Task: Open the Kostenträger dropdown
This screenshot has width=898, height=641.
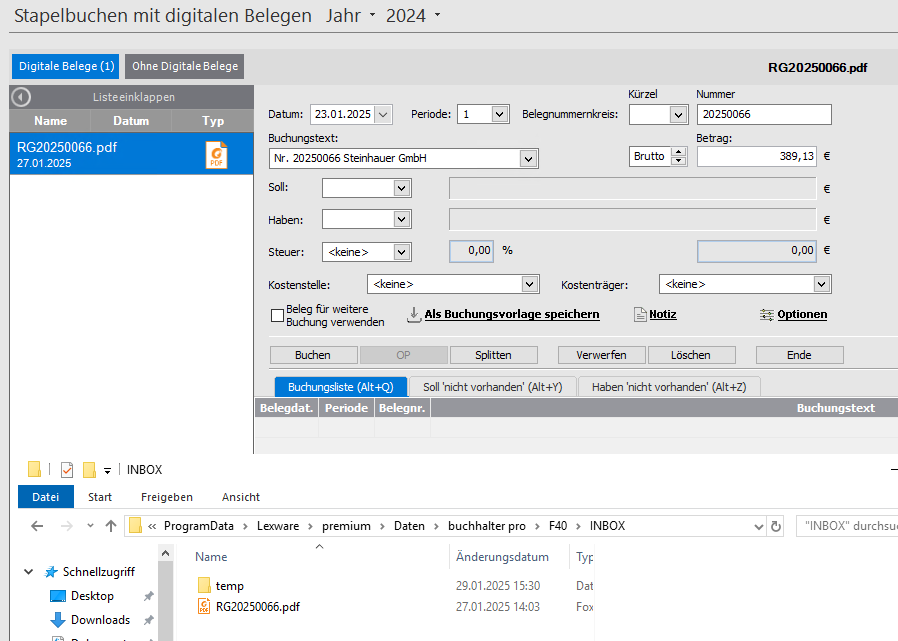Action: tap(822, 284)
